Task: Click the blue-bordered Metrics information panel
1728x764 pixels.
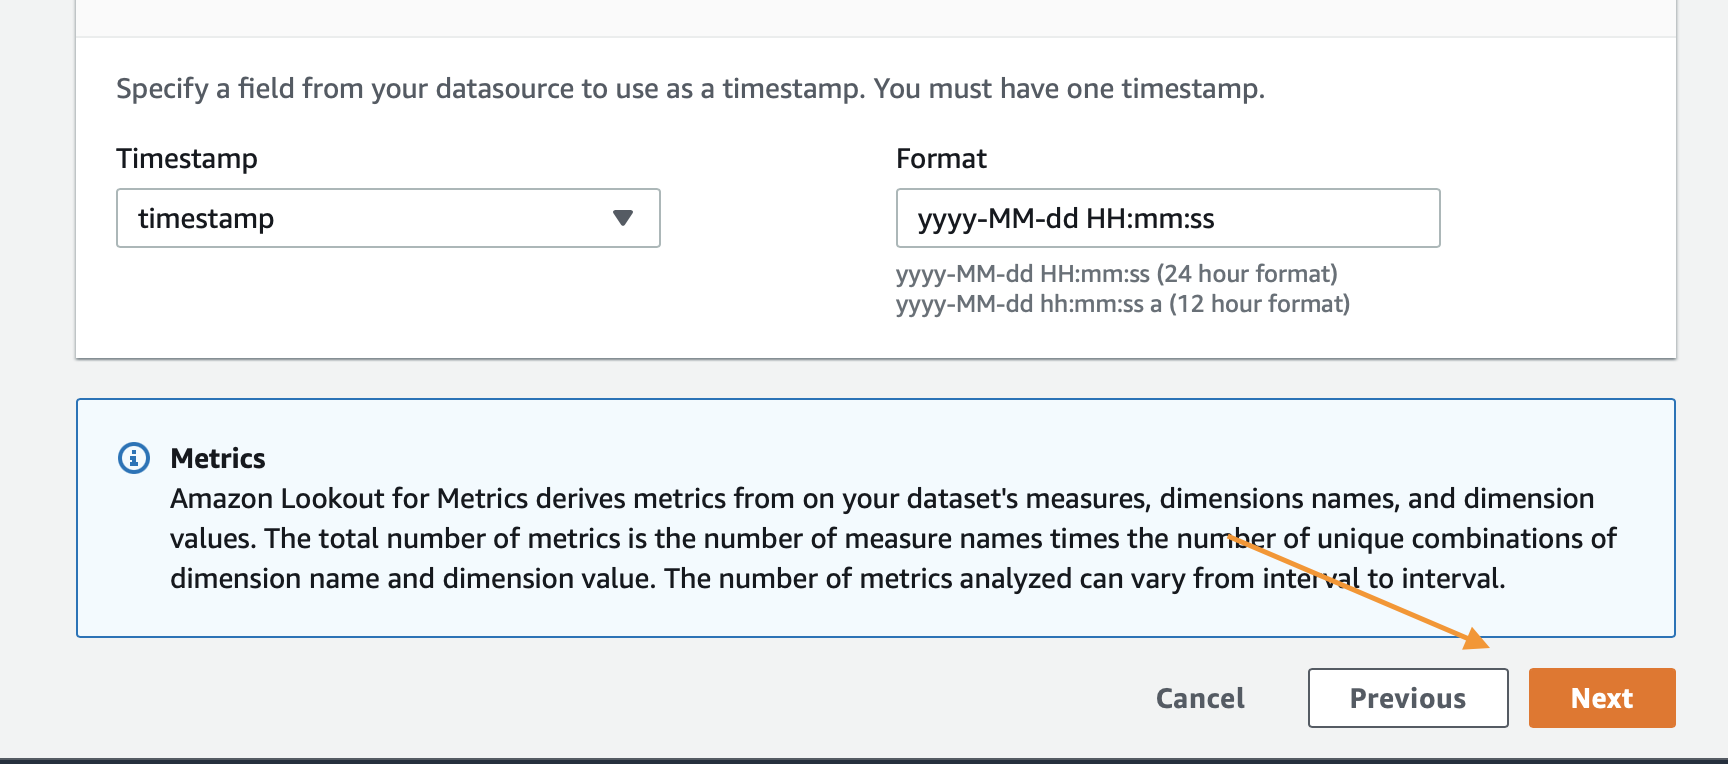Action: pos(876,518)
